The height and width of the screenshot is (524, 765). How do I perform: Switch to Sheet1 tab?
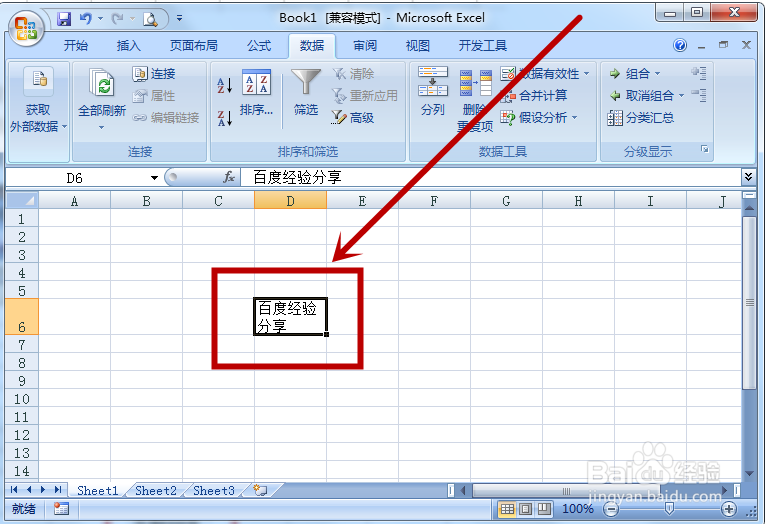98,490
